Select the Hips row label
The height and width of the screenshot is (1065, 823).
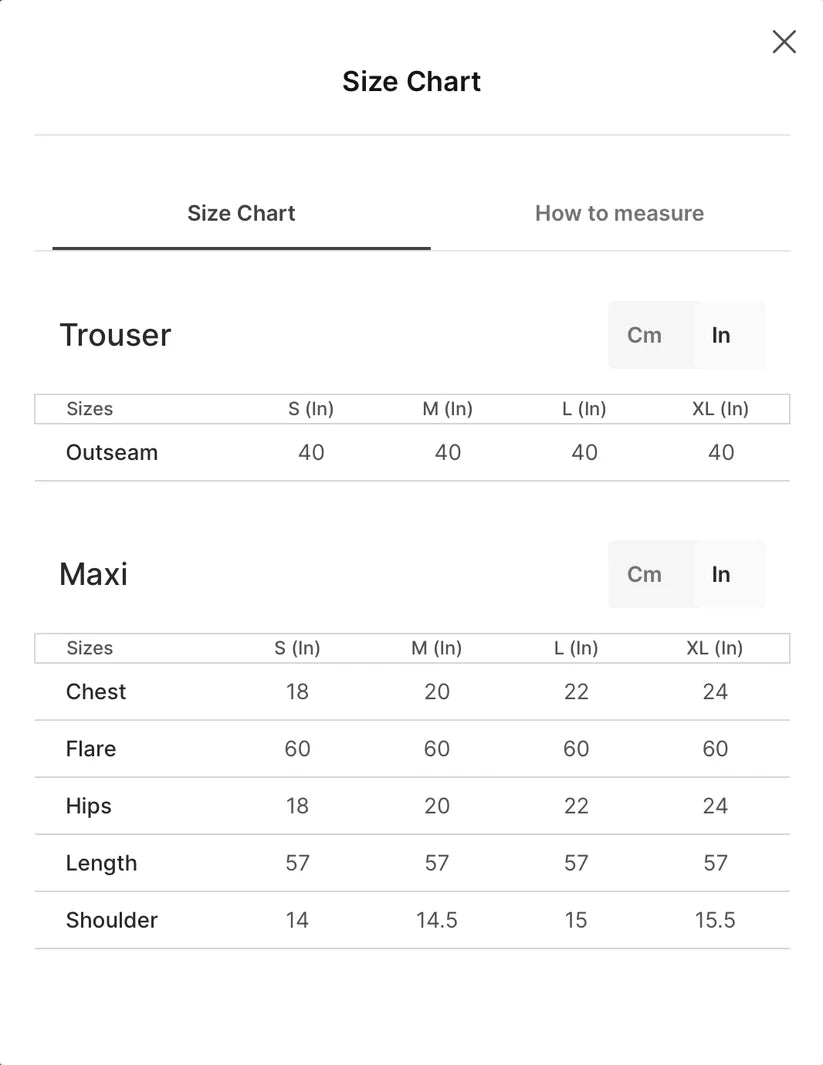point(88,806)
